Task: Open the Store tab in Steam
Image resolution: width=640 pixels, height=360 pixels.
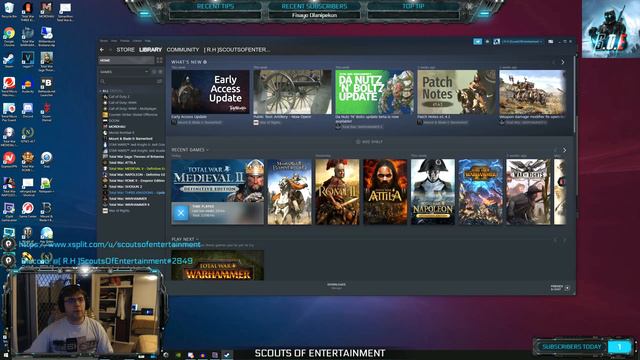Action: (x=125, y=50)
